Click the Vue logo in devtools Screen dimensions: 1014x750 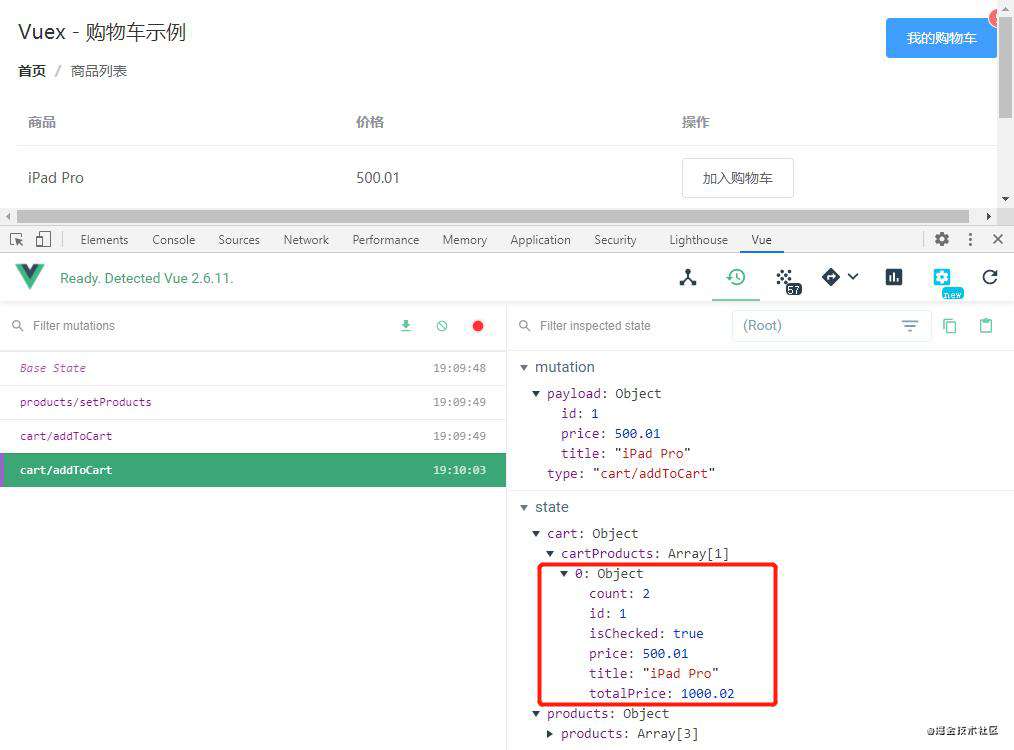pyautogui.click(x=30, y=276)
